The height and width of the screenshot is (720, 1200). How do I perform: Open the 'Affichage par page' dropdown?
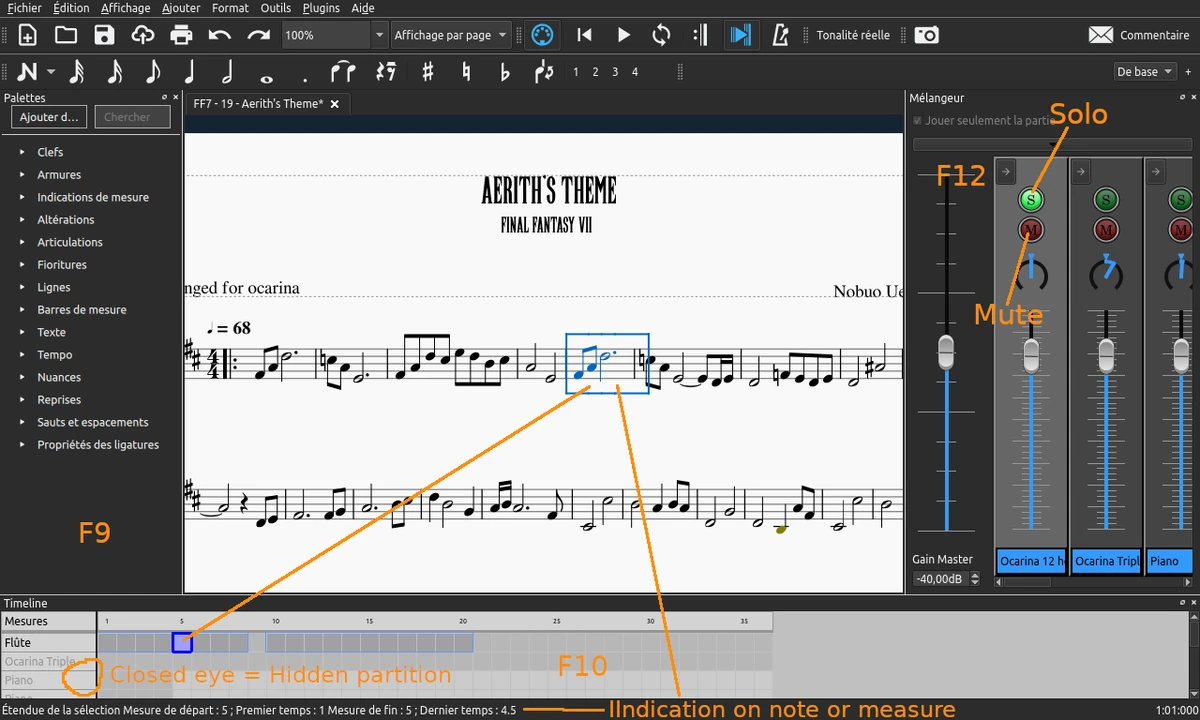(450, 34)
